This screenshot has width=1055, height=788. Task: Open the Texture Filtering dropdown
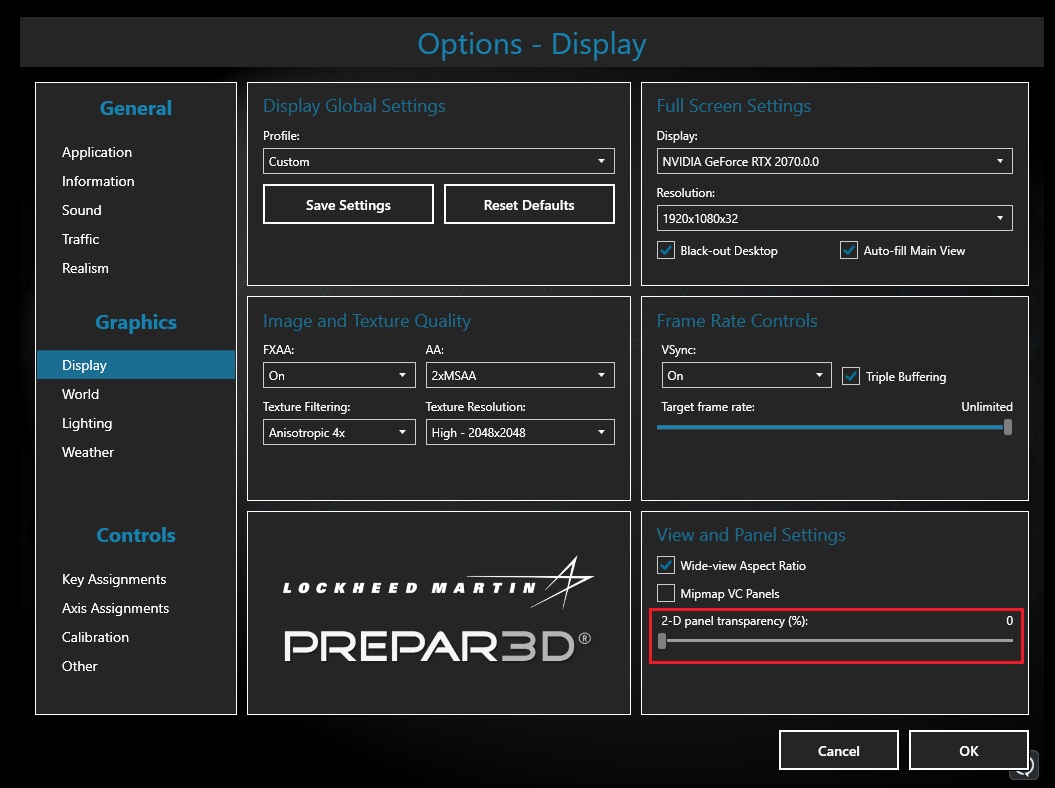[339, 433]
